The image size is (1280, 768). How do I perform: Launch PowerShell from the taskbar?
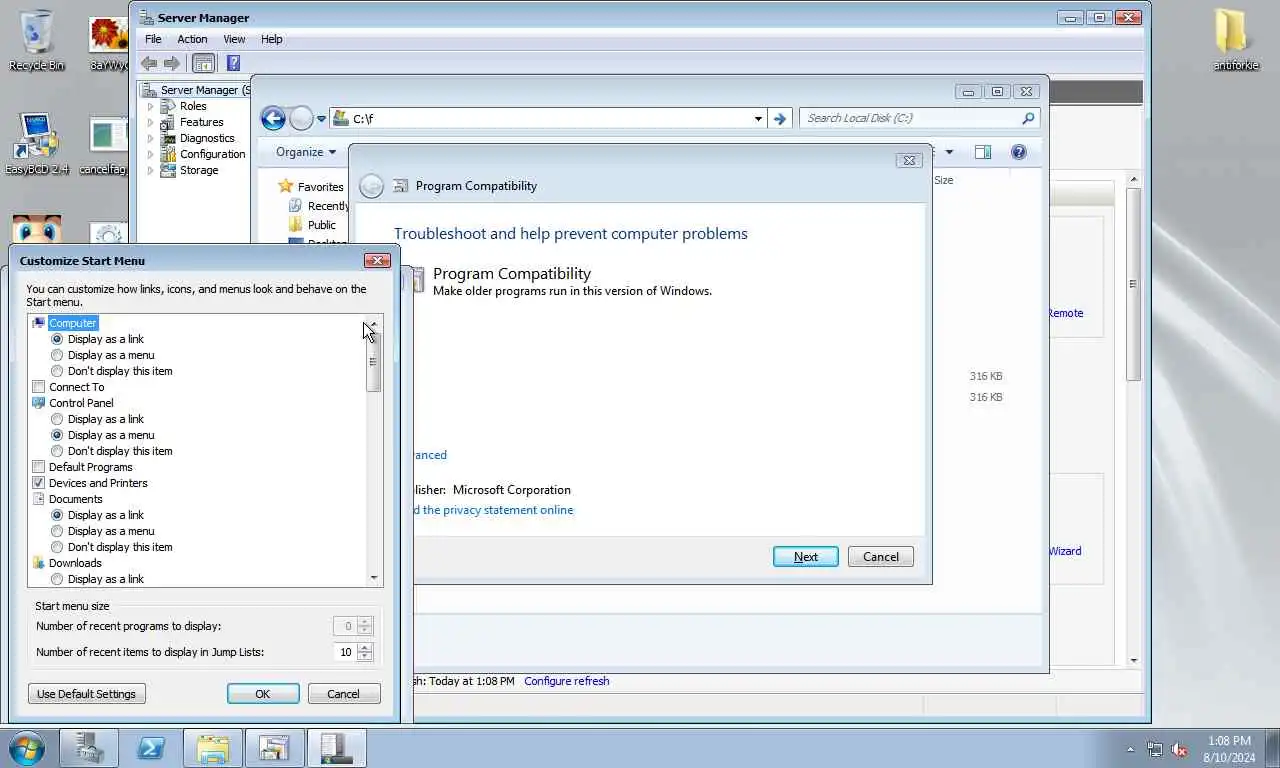tap(151, 748)
